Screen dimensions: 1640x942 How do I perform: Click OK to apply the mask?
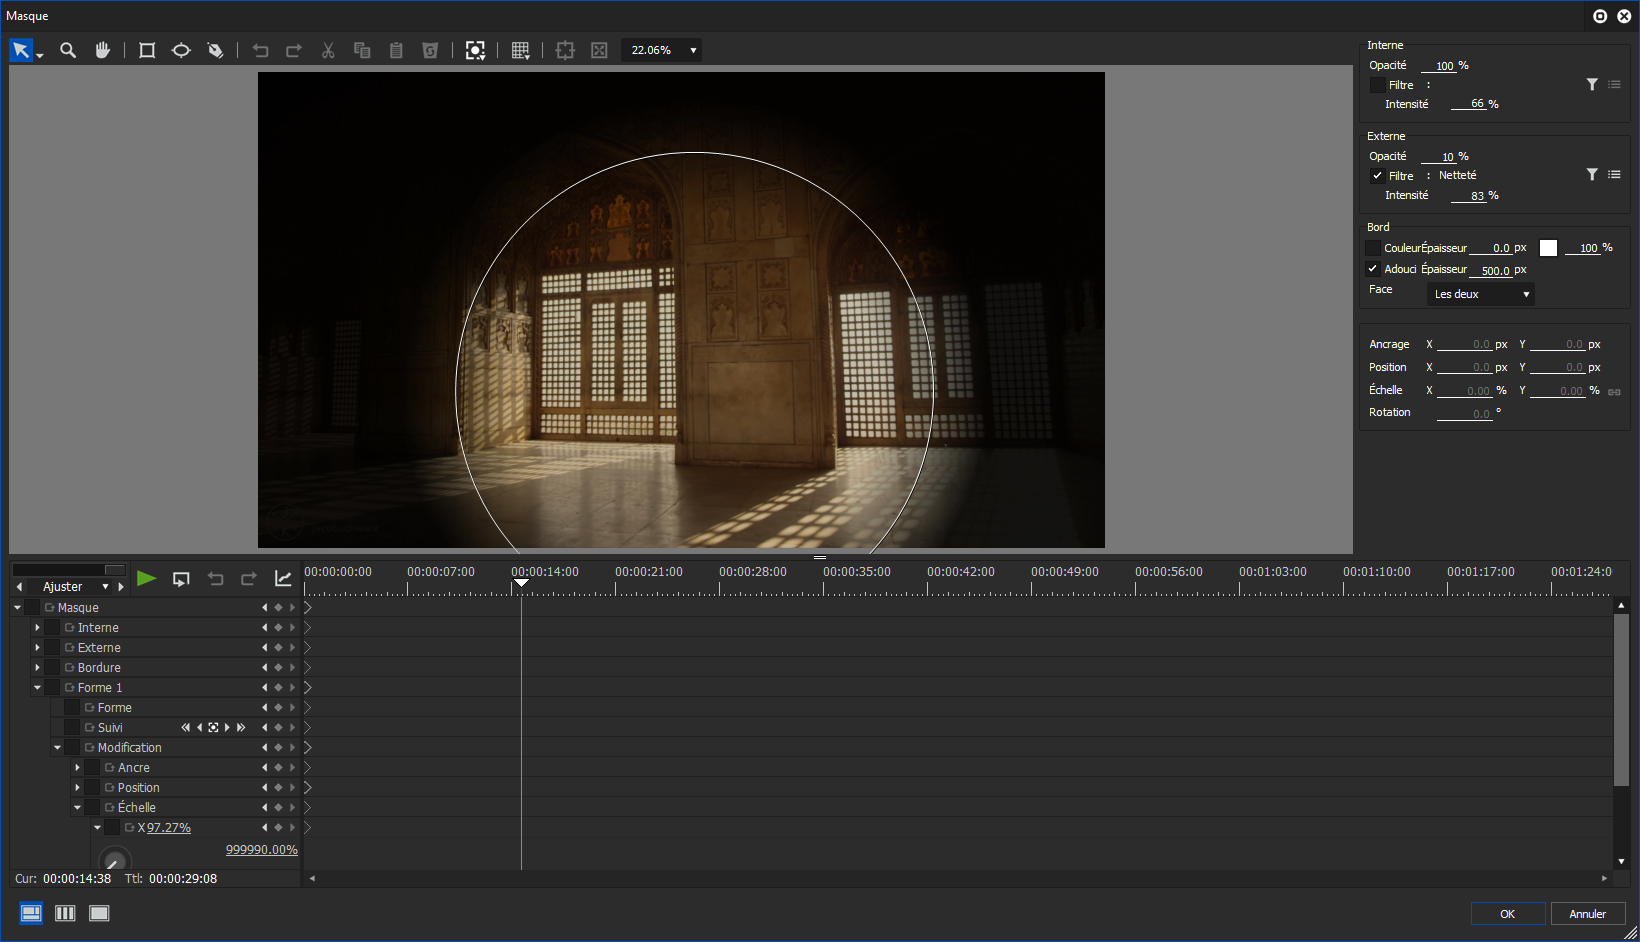coord(1507,914)
